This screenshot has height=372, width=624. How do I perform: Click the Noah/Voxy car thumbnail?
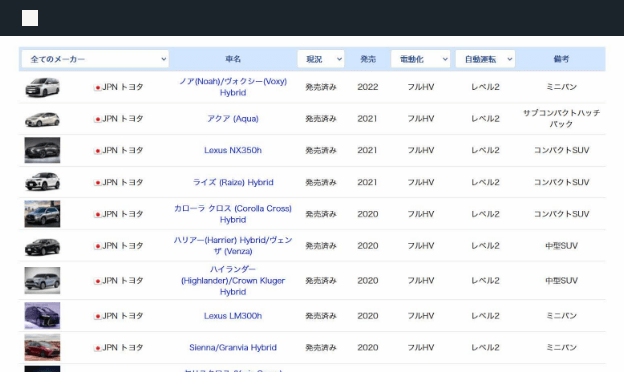point(42,87)
